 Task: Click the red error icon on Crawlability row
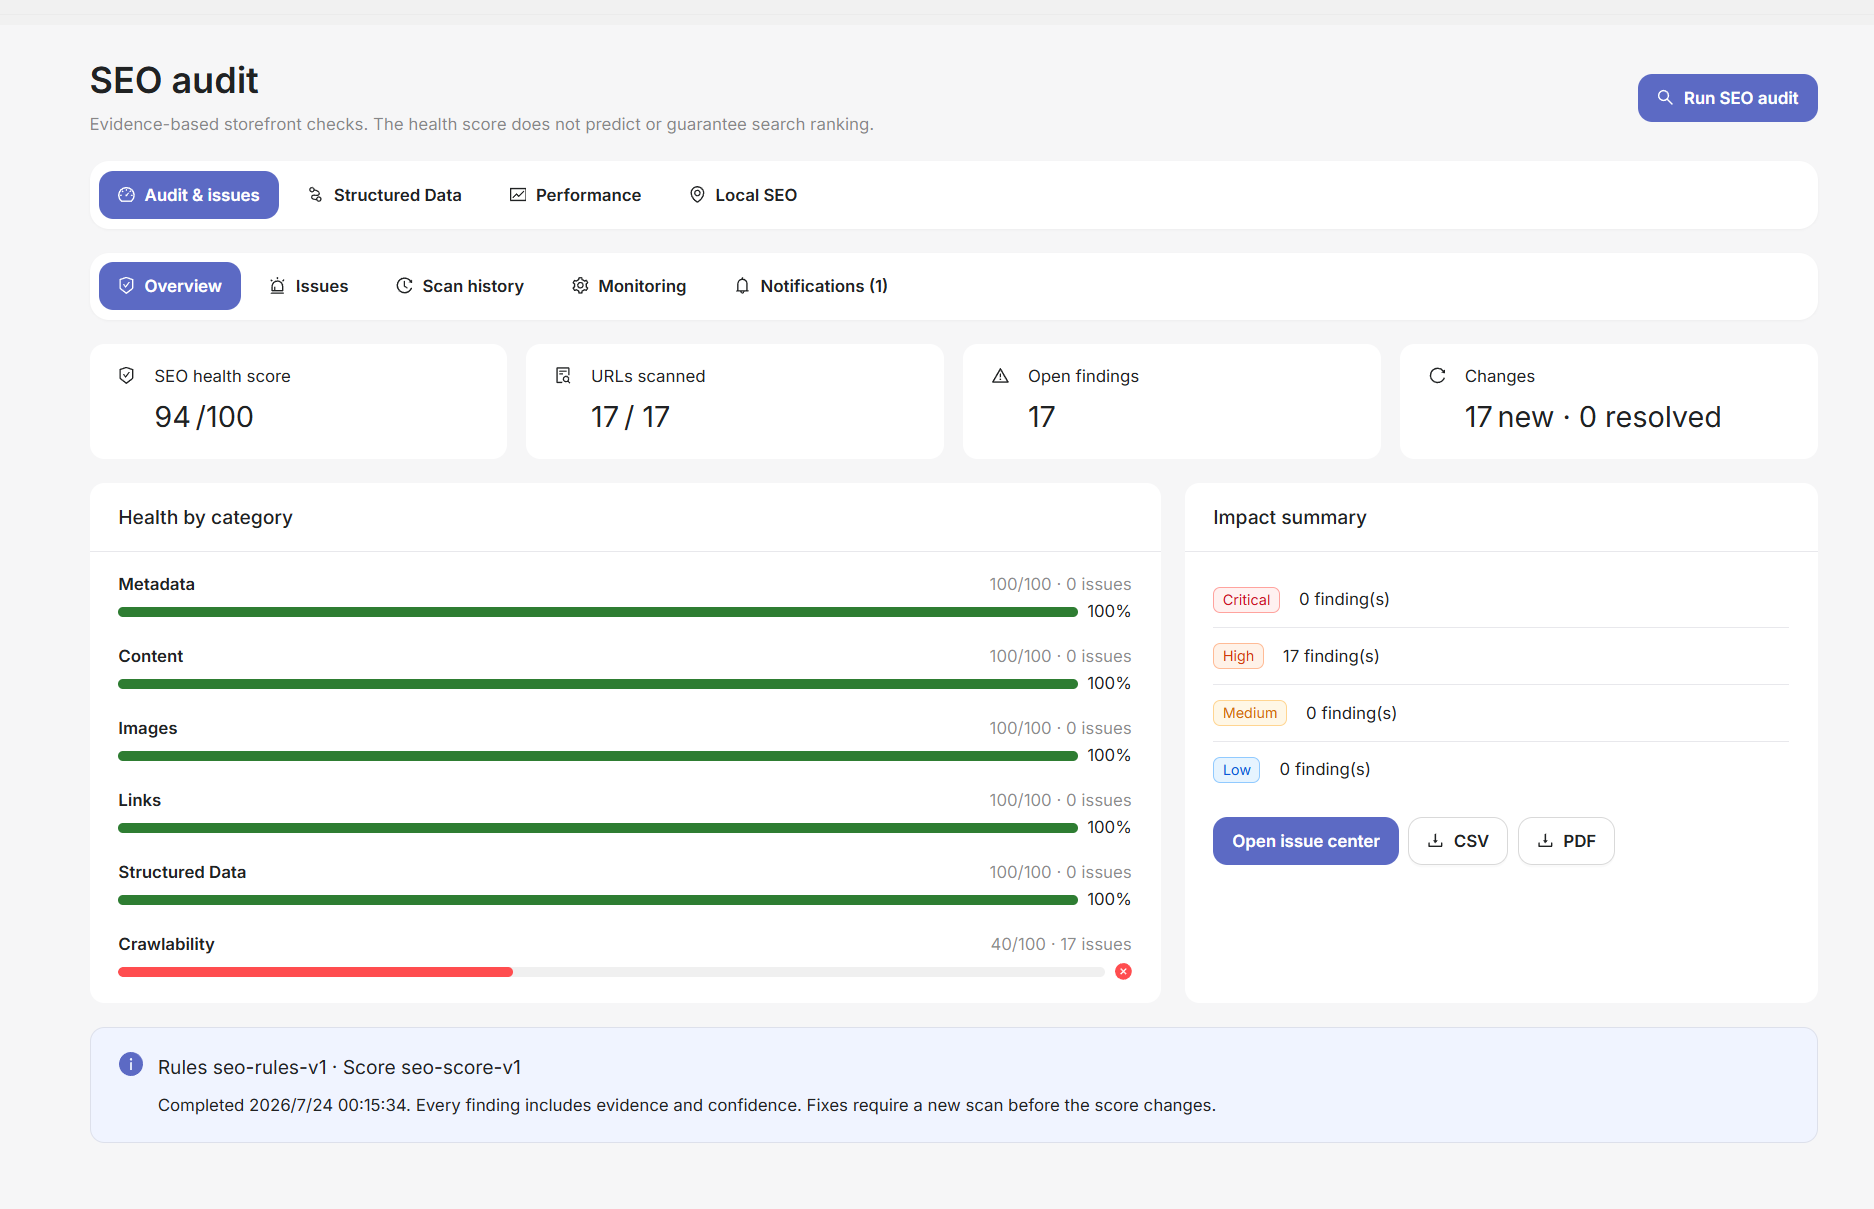pyautogui.click(x=1123, y=972)
